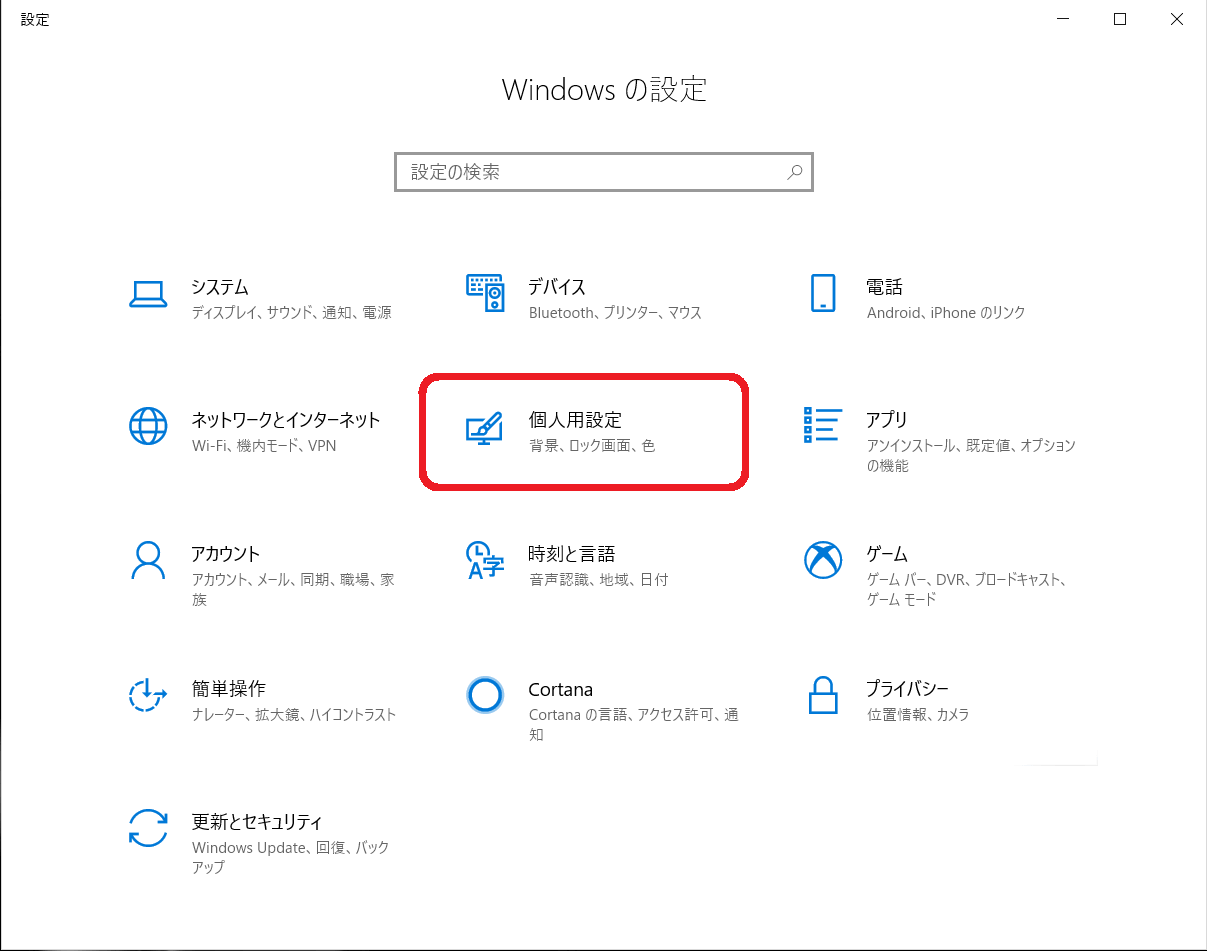The height and width of the screenshot is (951, 1207).
Task: Click '背景、ロック画面、色' description
Action: click(x=592, y=446)
